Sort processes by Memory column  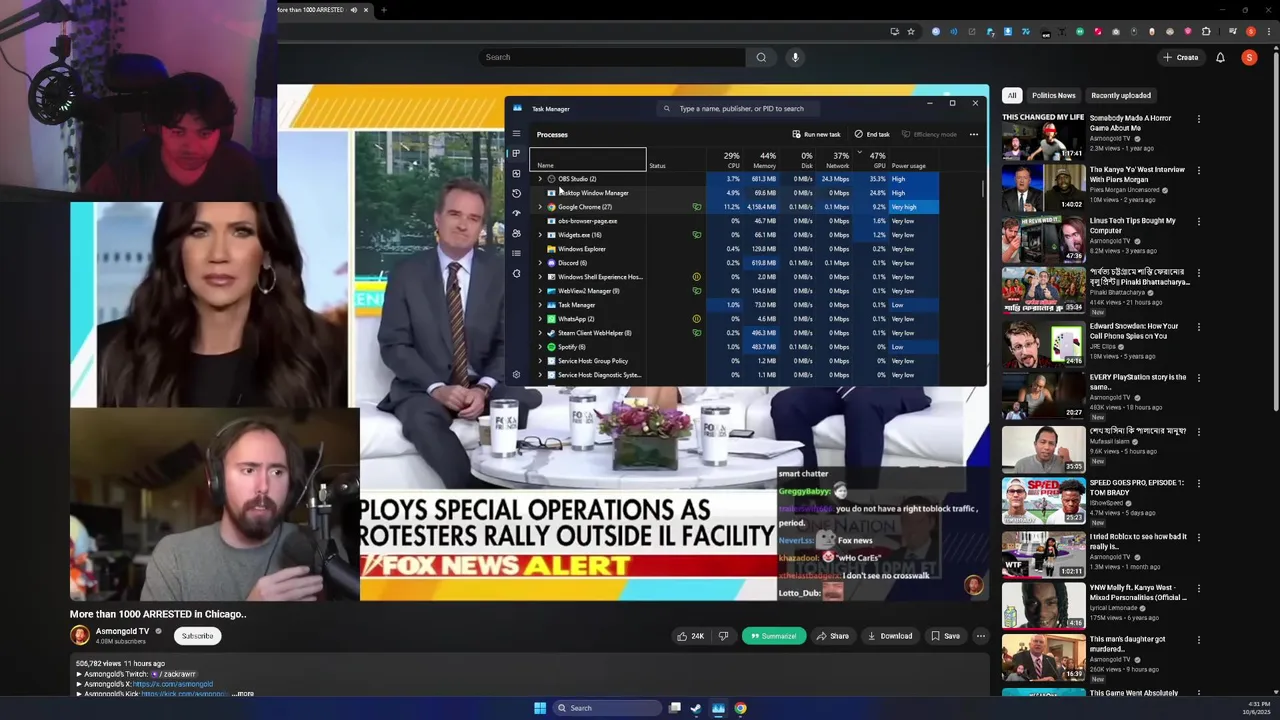763,160
